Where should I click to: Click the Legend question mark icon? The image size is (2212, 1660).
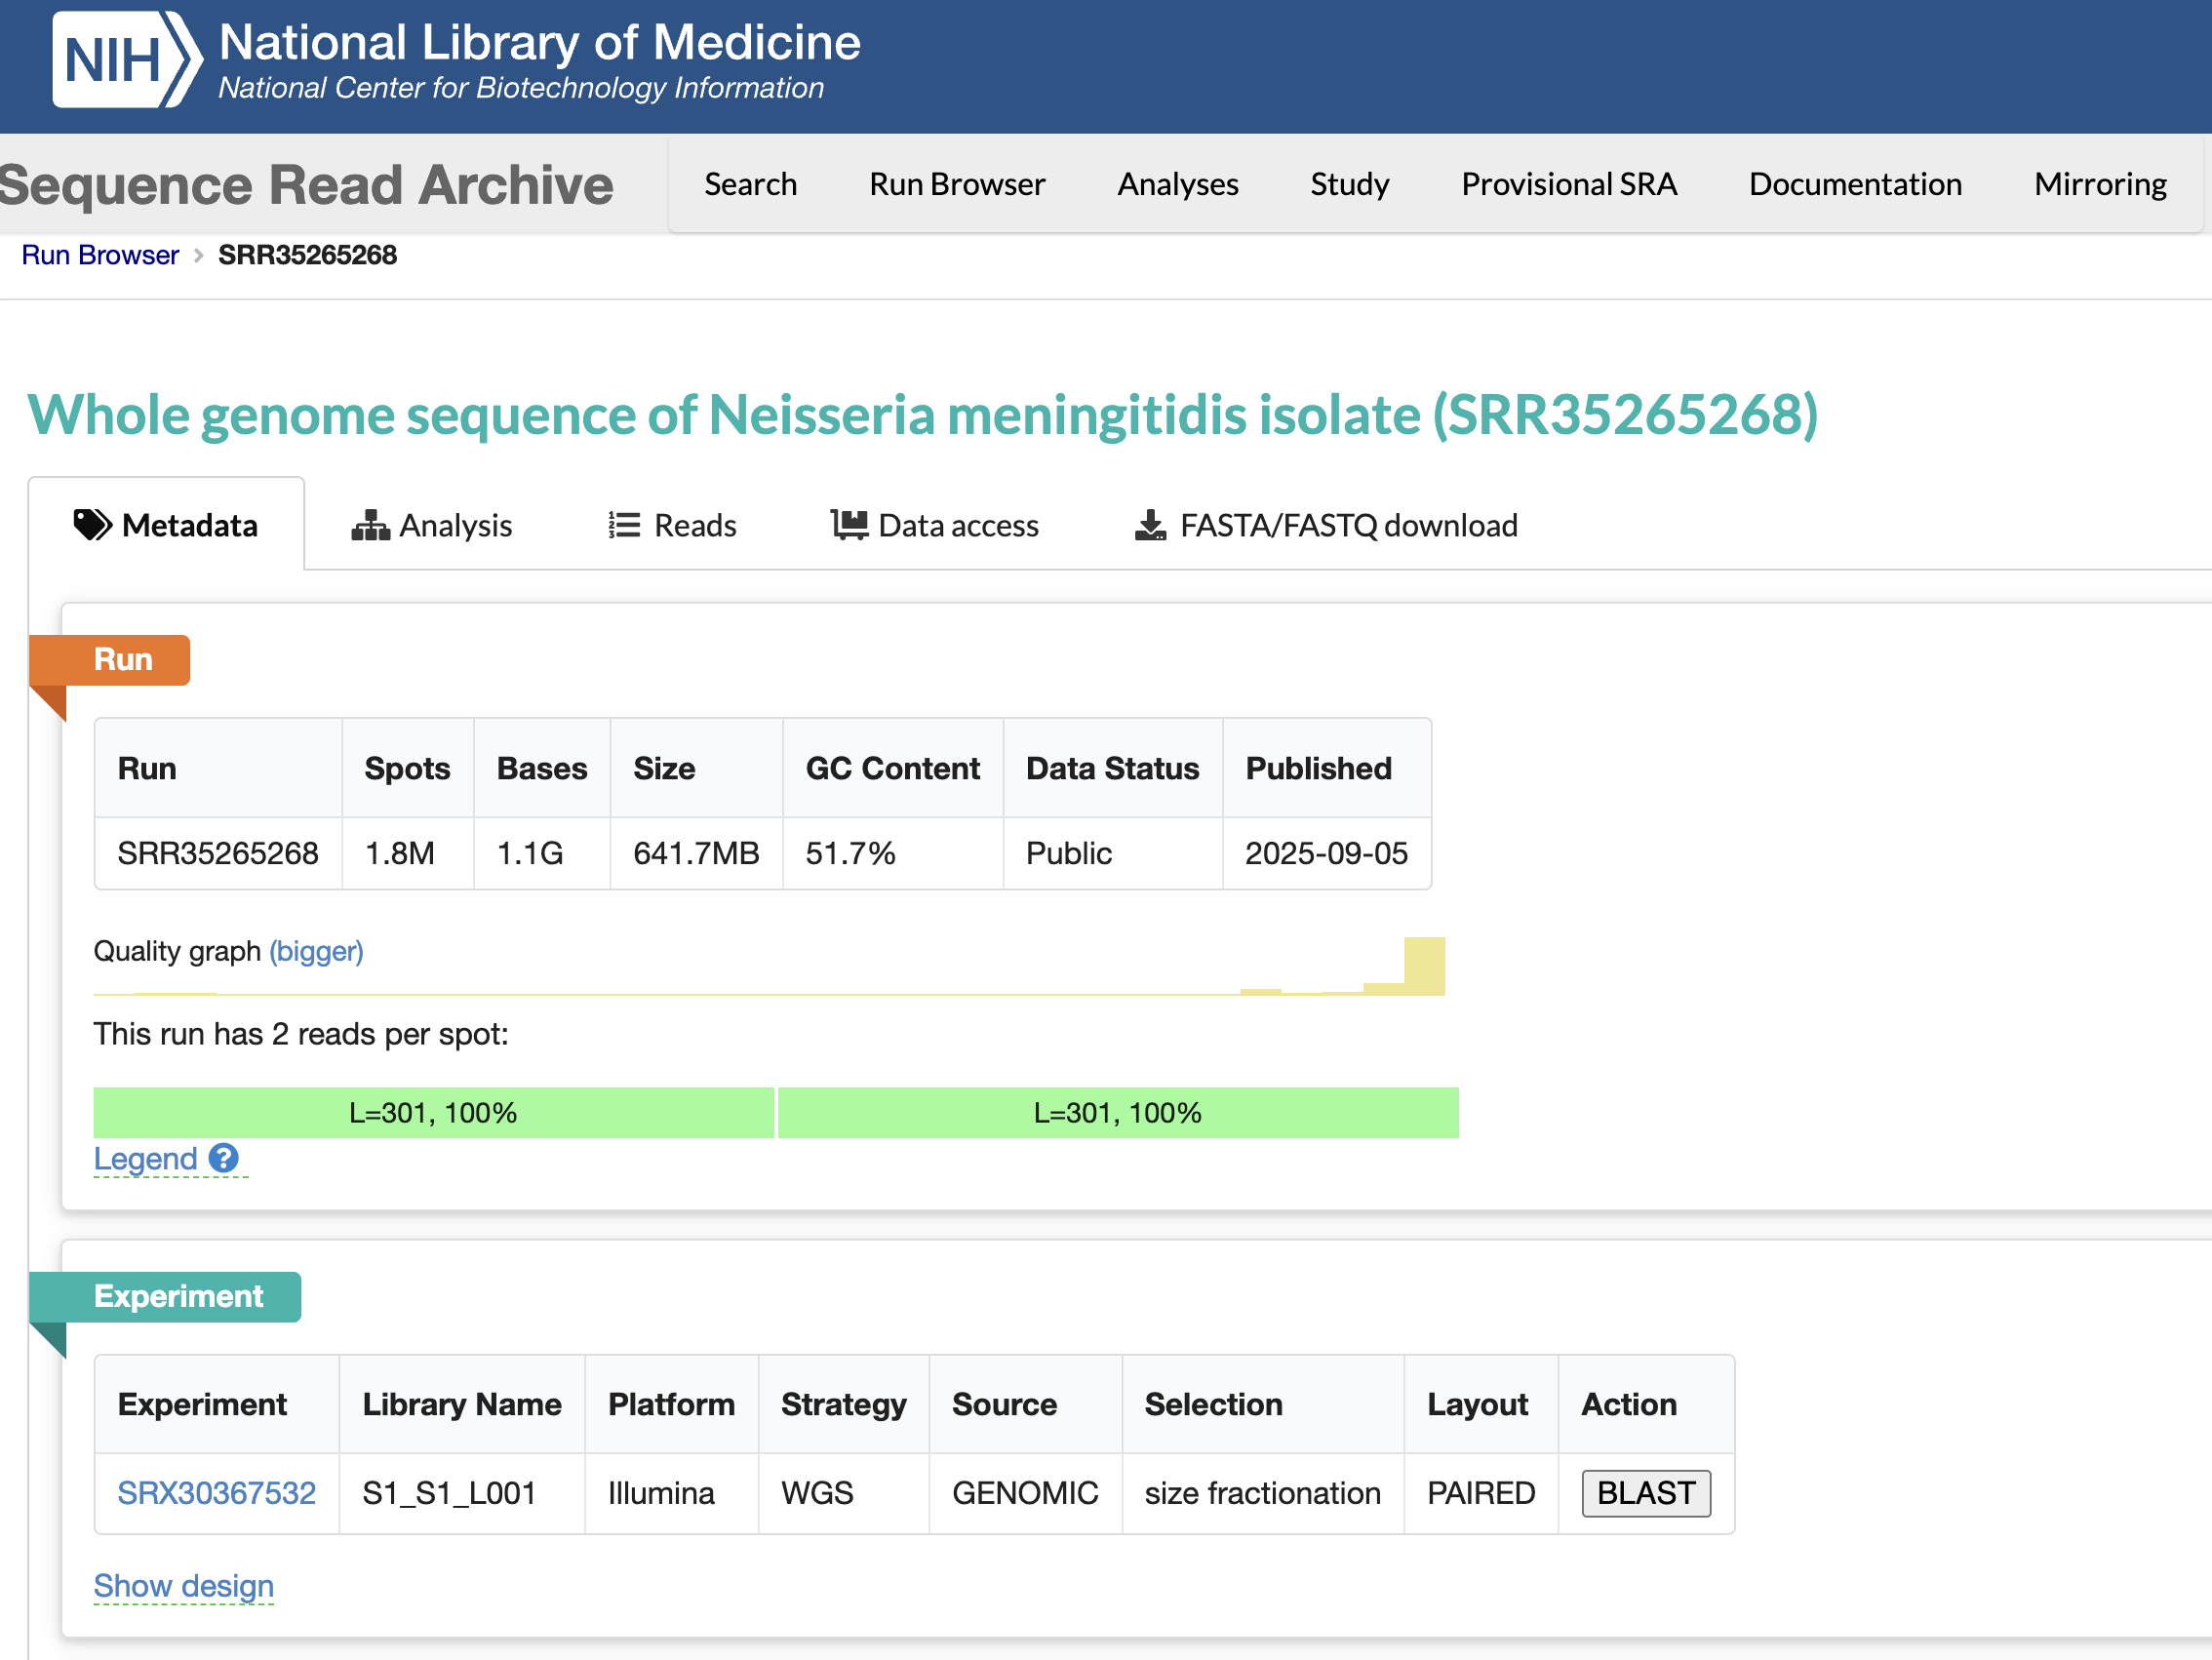(x=223, y=1158)
